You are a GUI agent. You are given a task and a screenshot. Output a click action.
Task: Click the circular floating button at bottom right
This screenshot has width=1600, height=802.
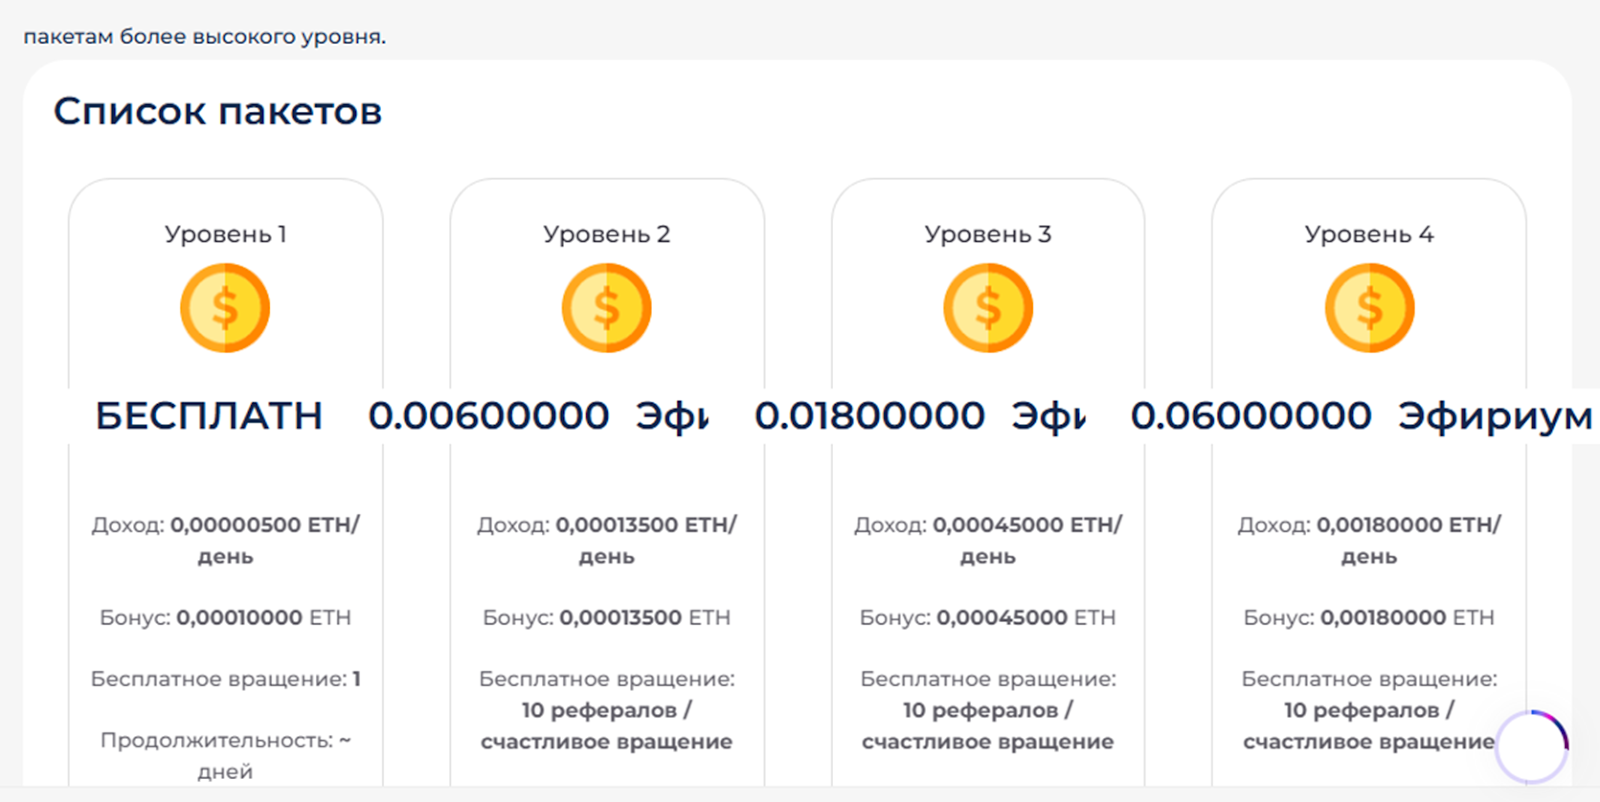[1531, 746]
